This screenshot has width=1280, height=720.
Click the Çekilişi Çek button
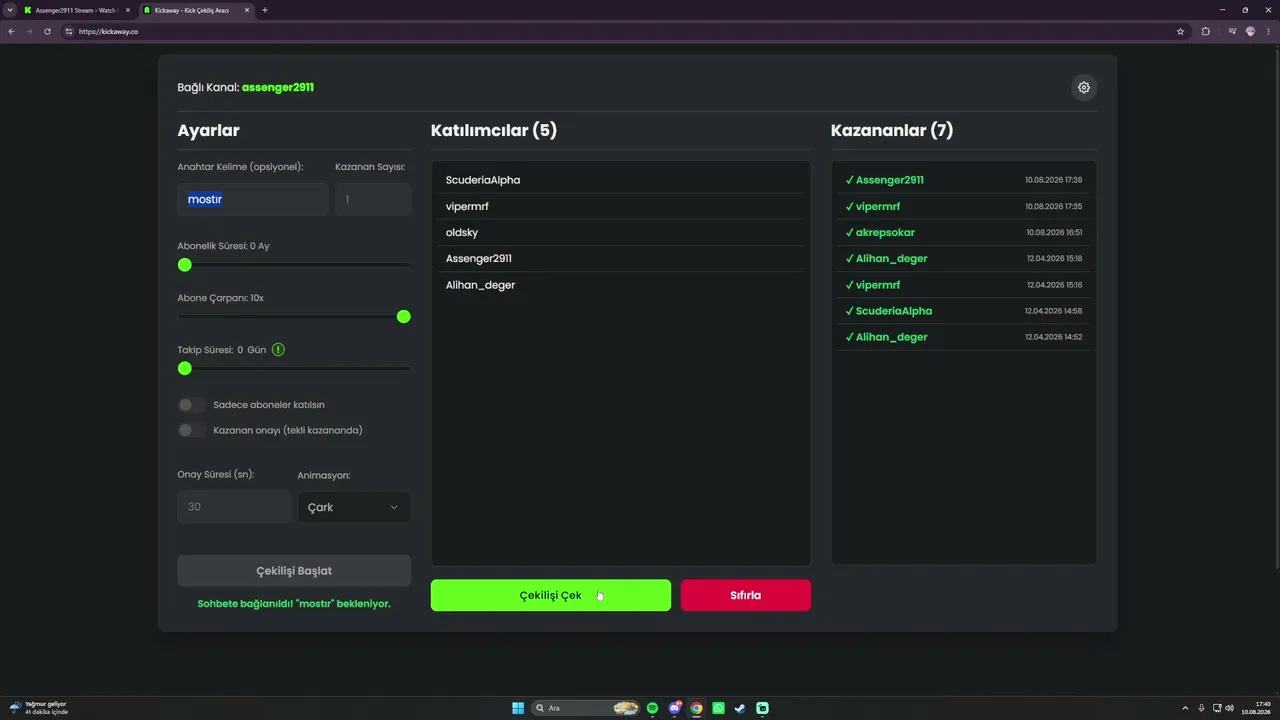coord(551,595)
